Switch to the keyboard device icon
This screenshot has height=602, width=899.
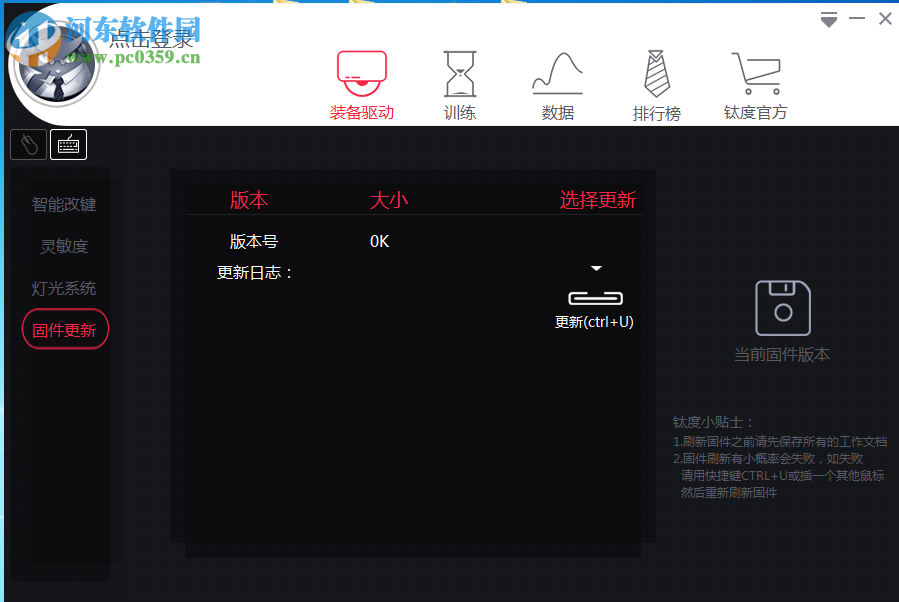tap(68, 144)
